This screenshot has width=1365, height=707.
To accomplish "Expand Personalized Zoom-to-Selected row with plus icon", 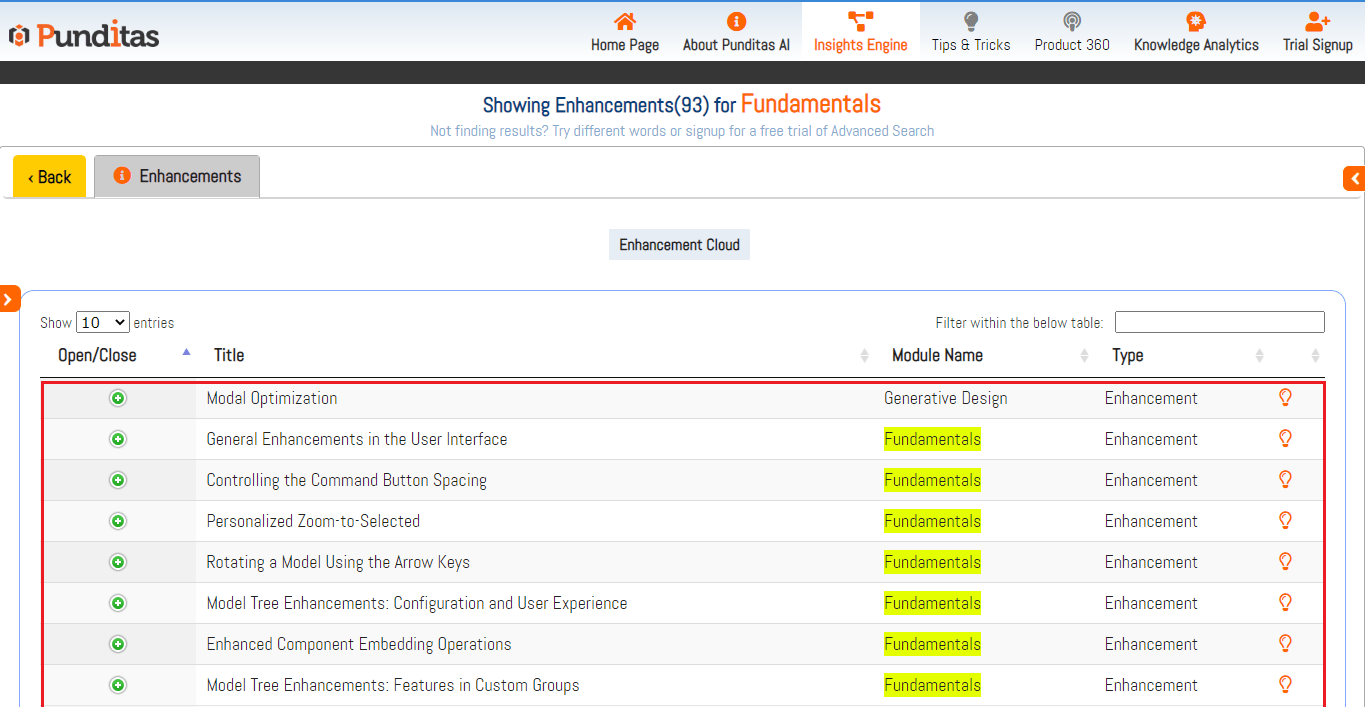I will click(118, 521).
